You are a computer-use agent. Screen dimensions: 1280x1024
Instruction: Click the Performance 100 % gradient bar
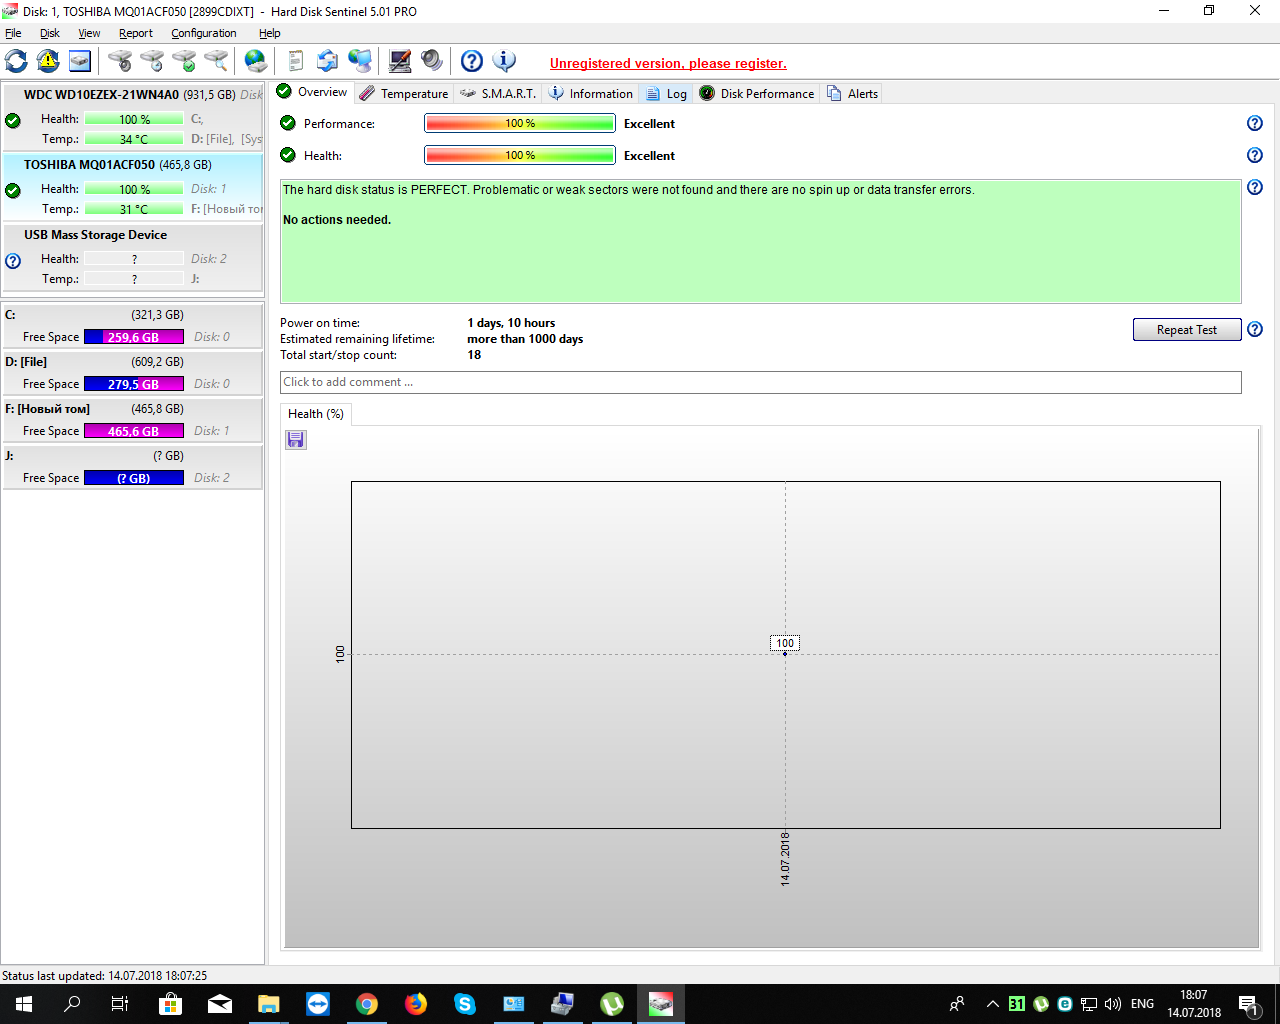520,123
